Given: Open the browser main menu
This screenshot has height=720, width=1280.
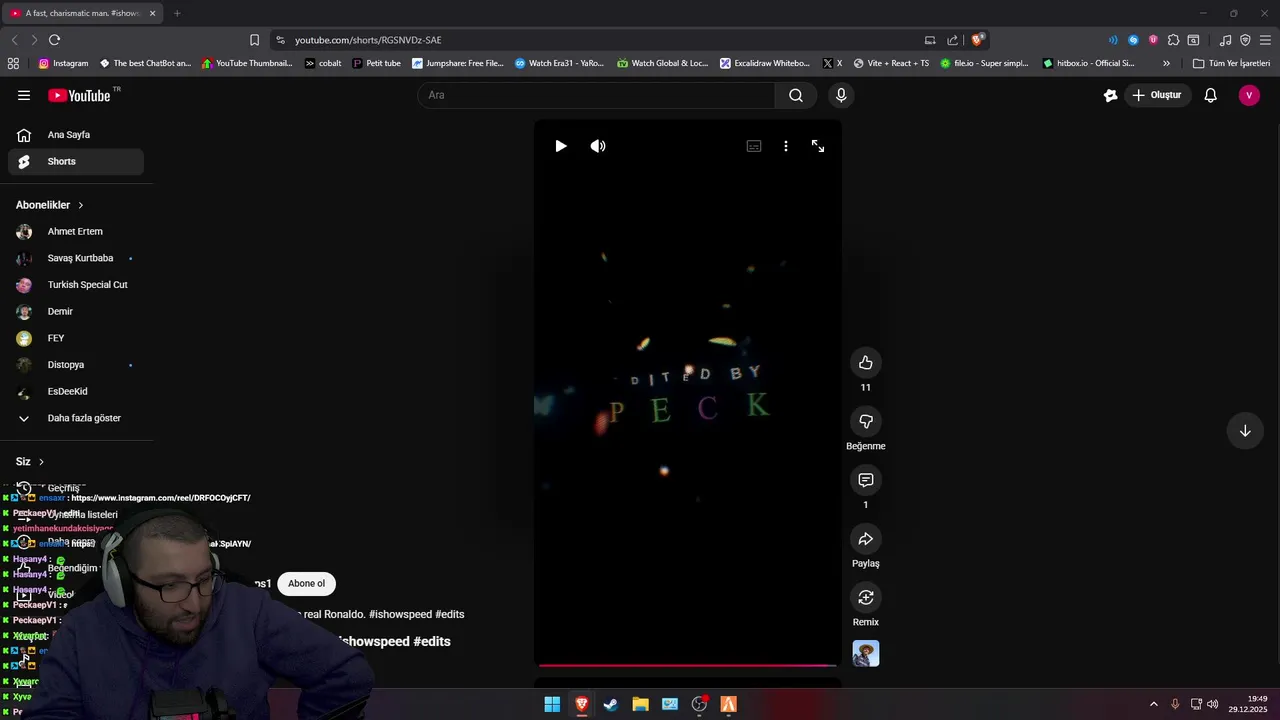Looking at the screenshot, I should [x=1265, y=40].
